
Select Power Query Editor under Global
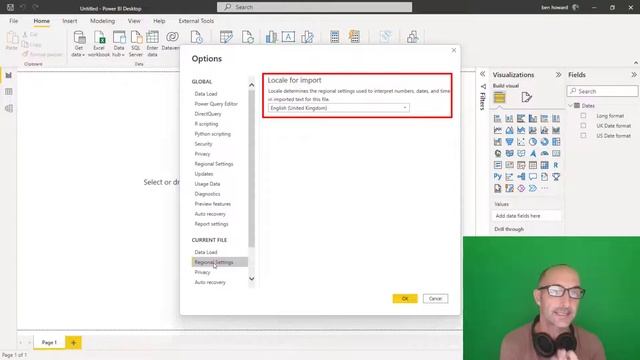(x=216, y=104)
